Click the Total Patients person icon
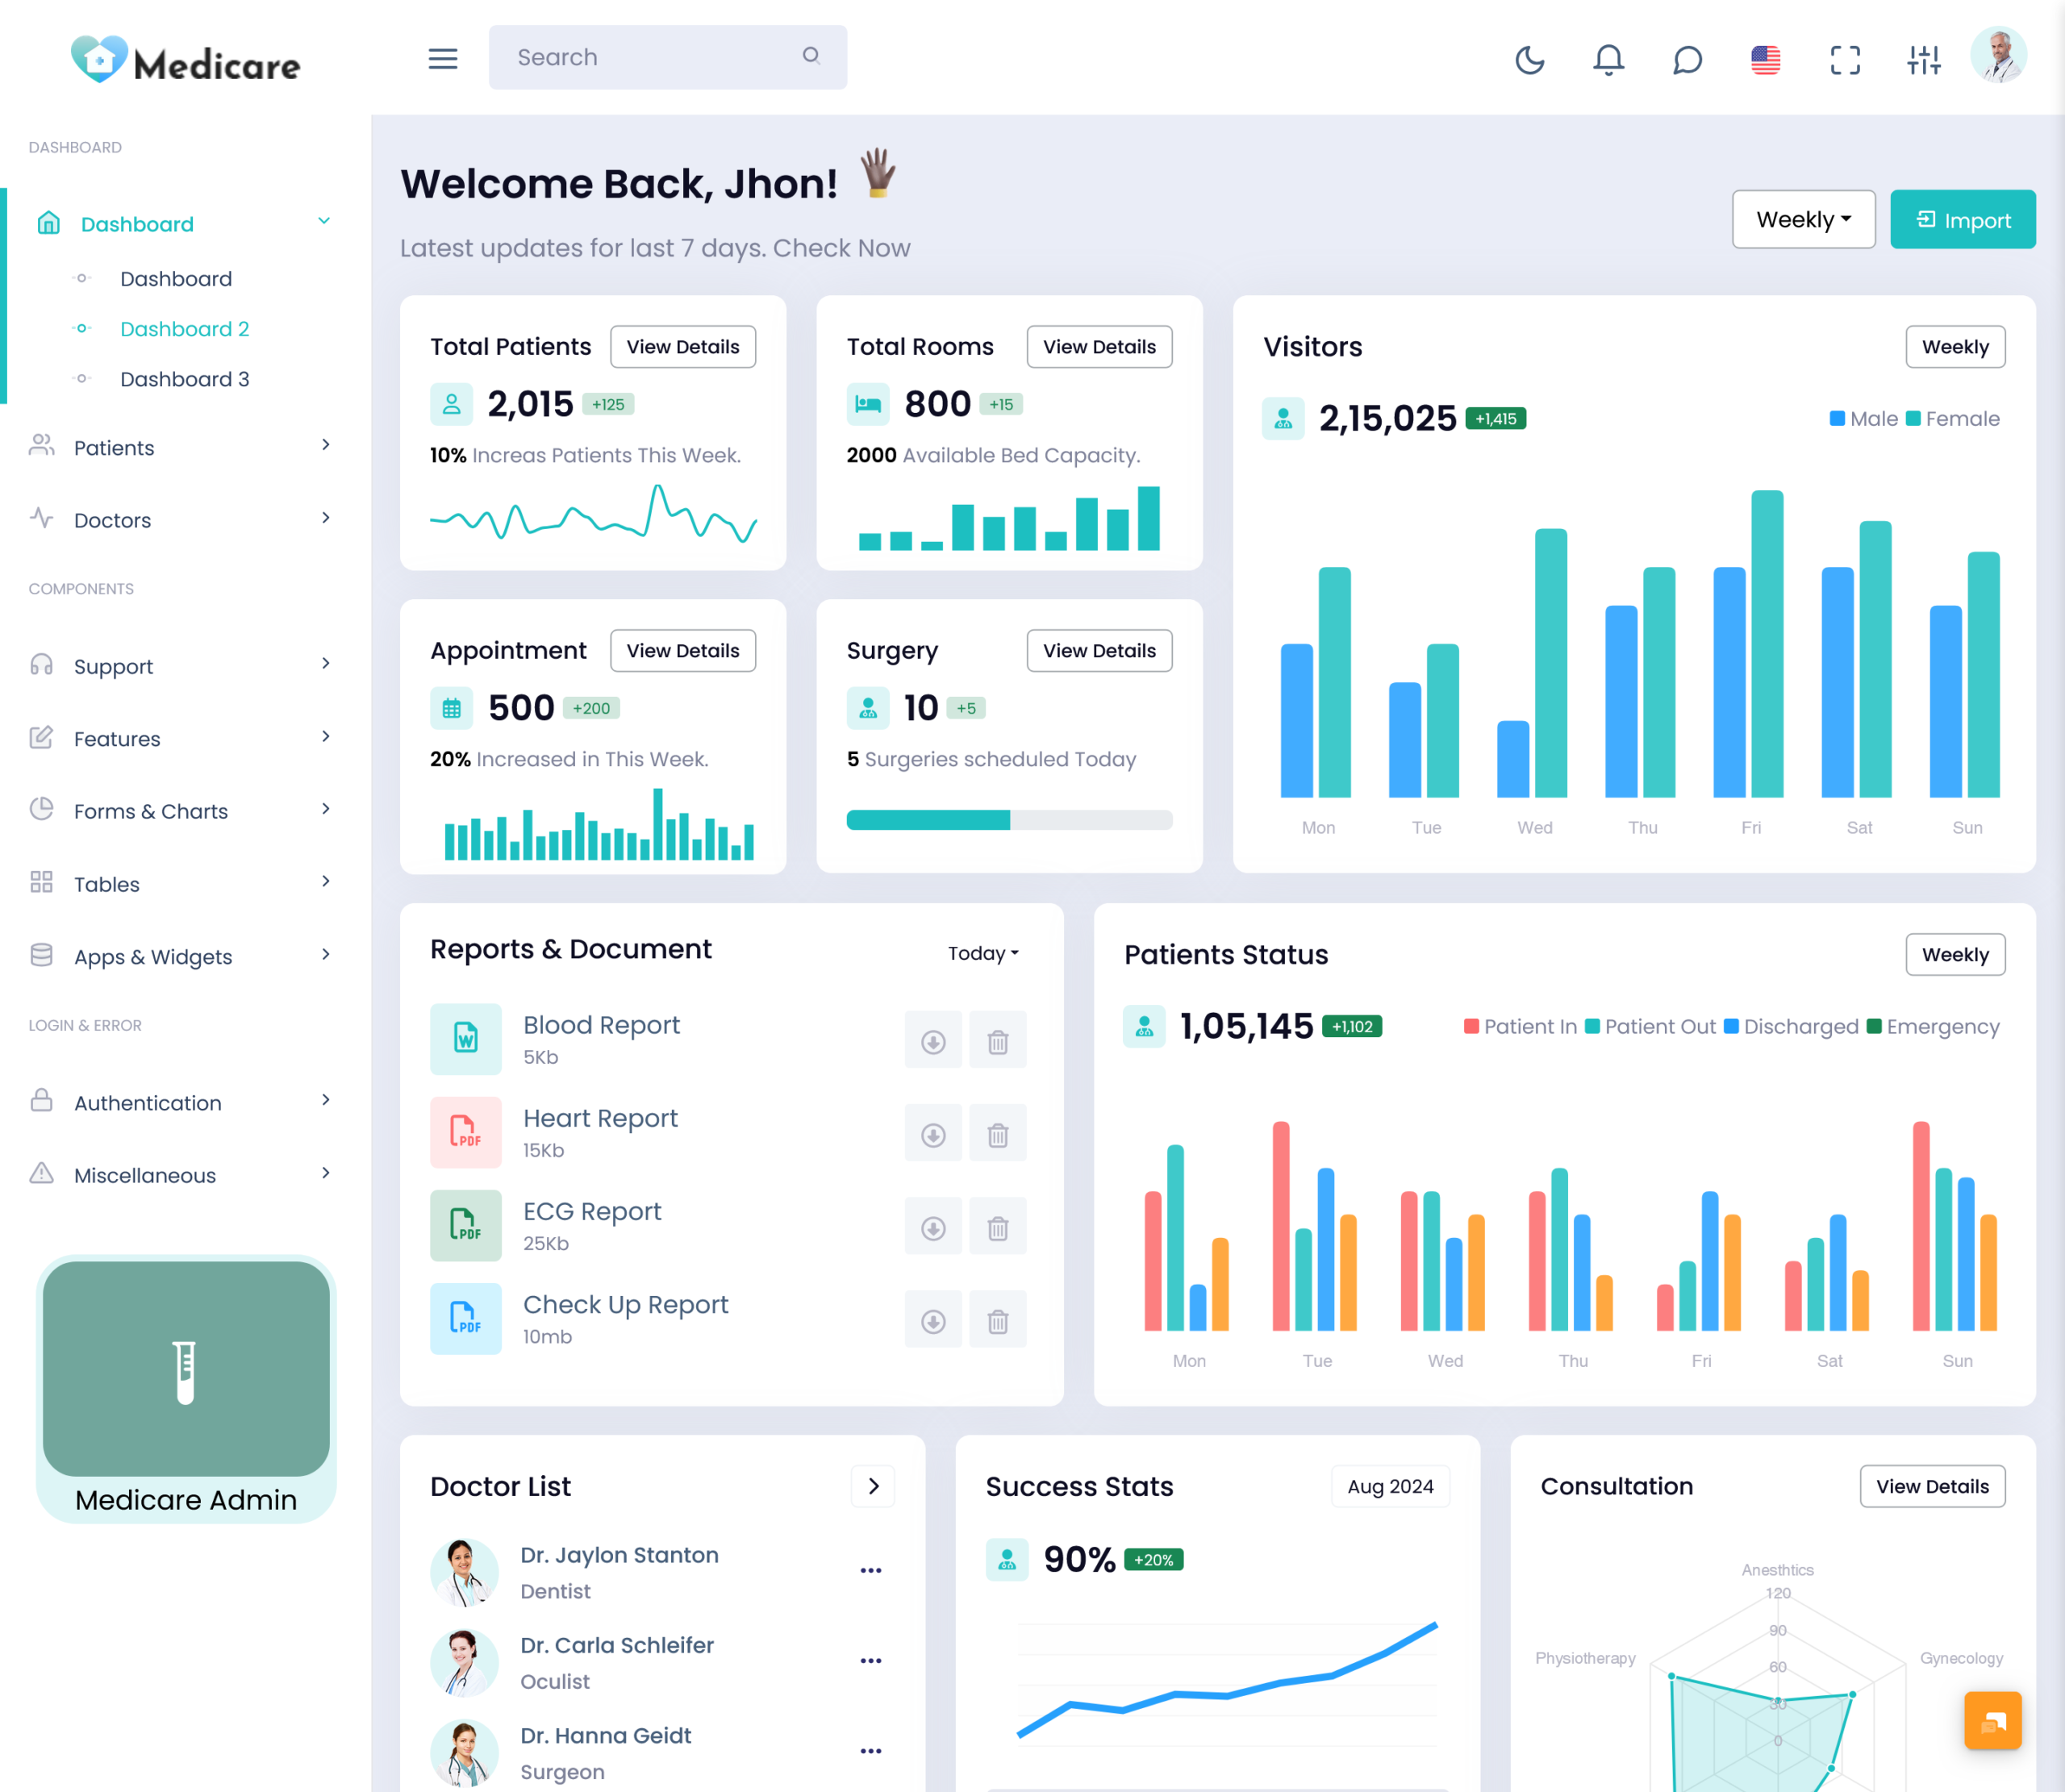The width and height of the screenshot is (2065, 1792). tap(451, 404)
